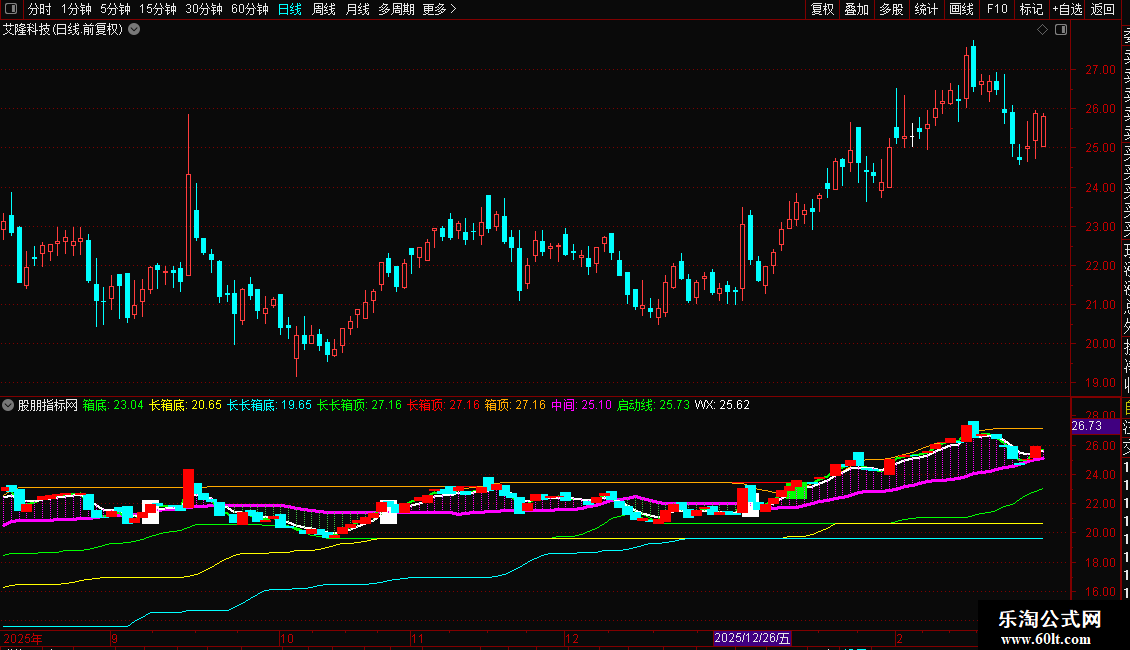1130x650 pixels.
Task: Click the 艾隆科技(日线.前复权) chart title
Action: 63,30
